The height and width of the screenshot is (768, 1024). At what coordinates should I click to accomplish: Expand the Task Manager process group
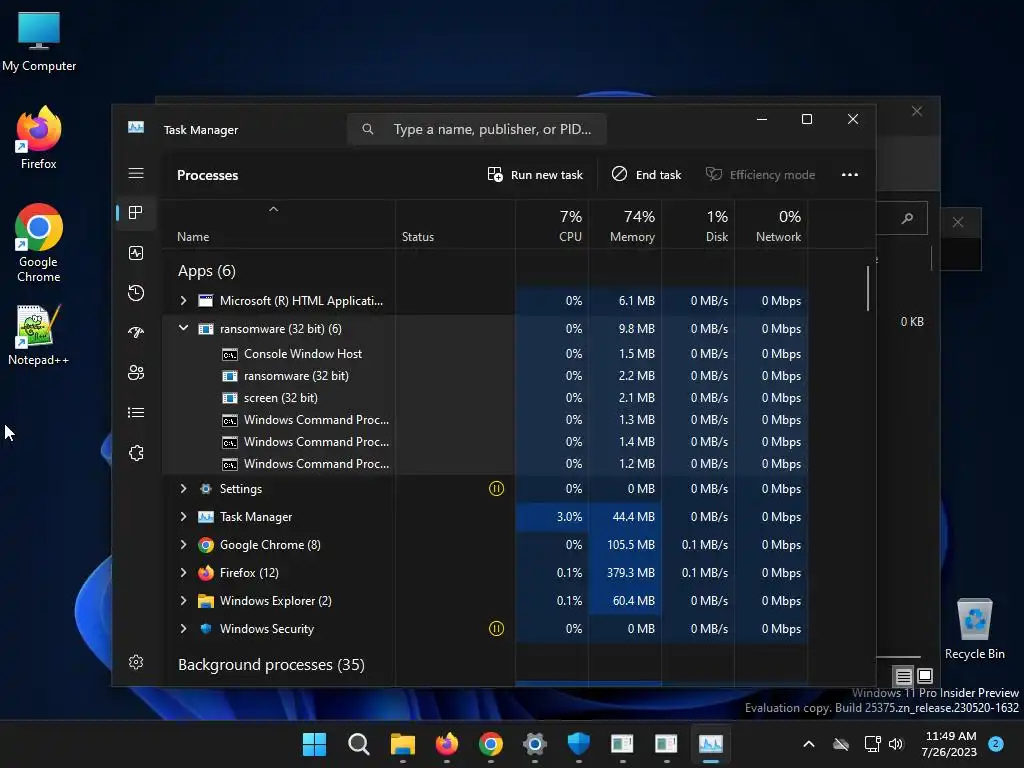coord(184,517)
